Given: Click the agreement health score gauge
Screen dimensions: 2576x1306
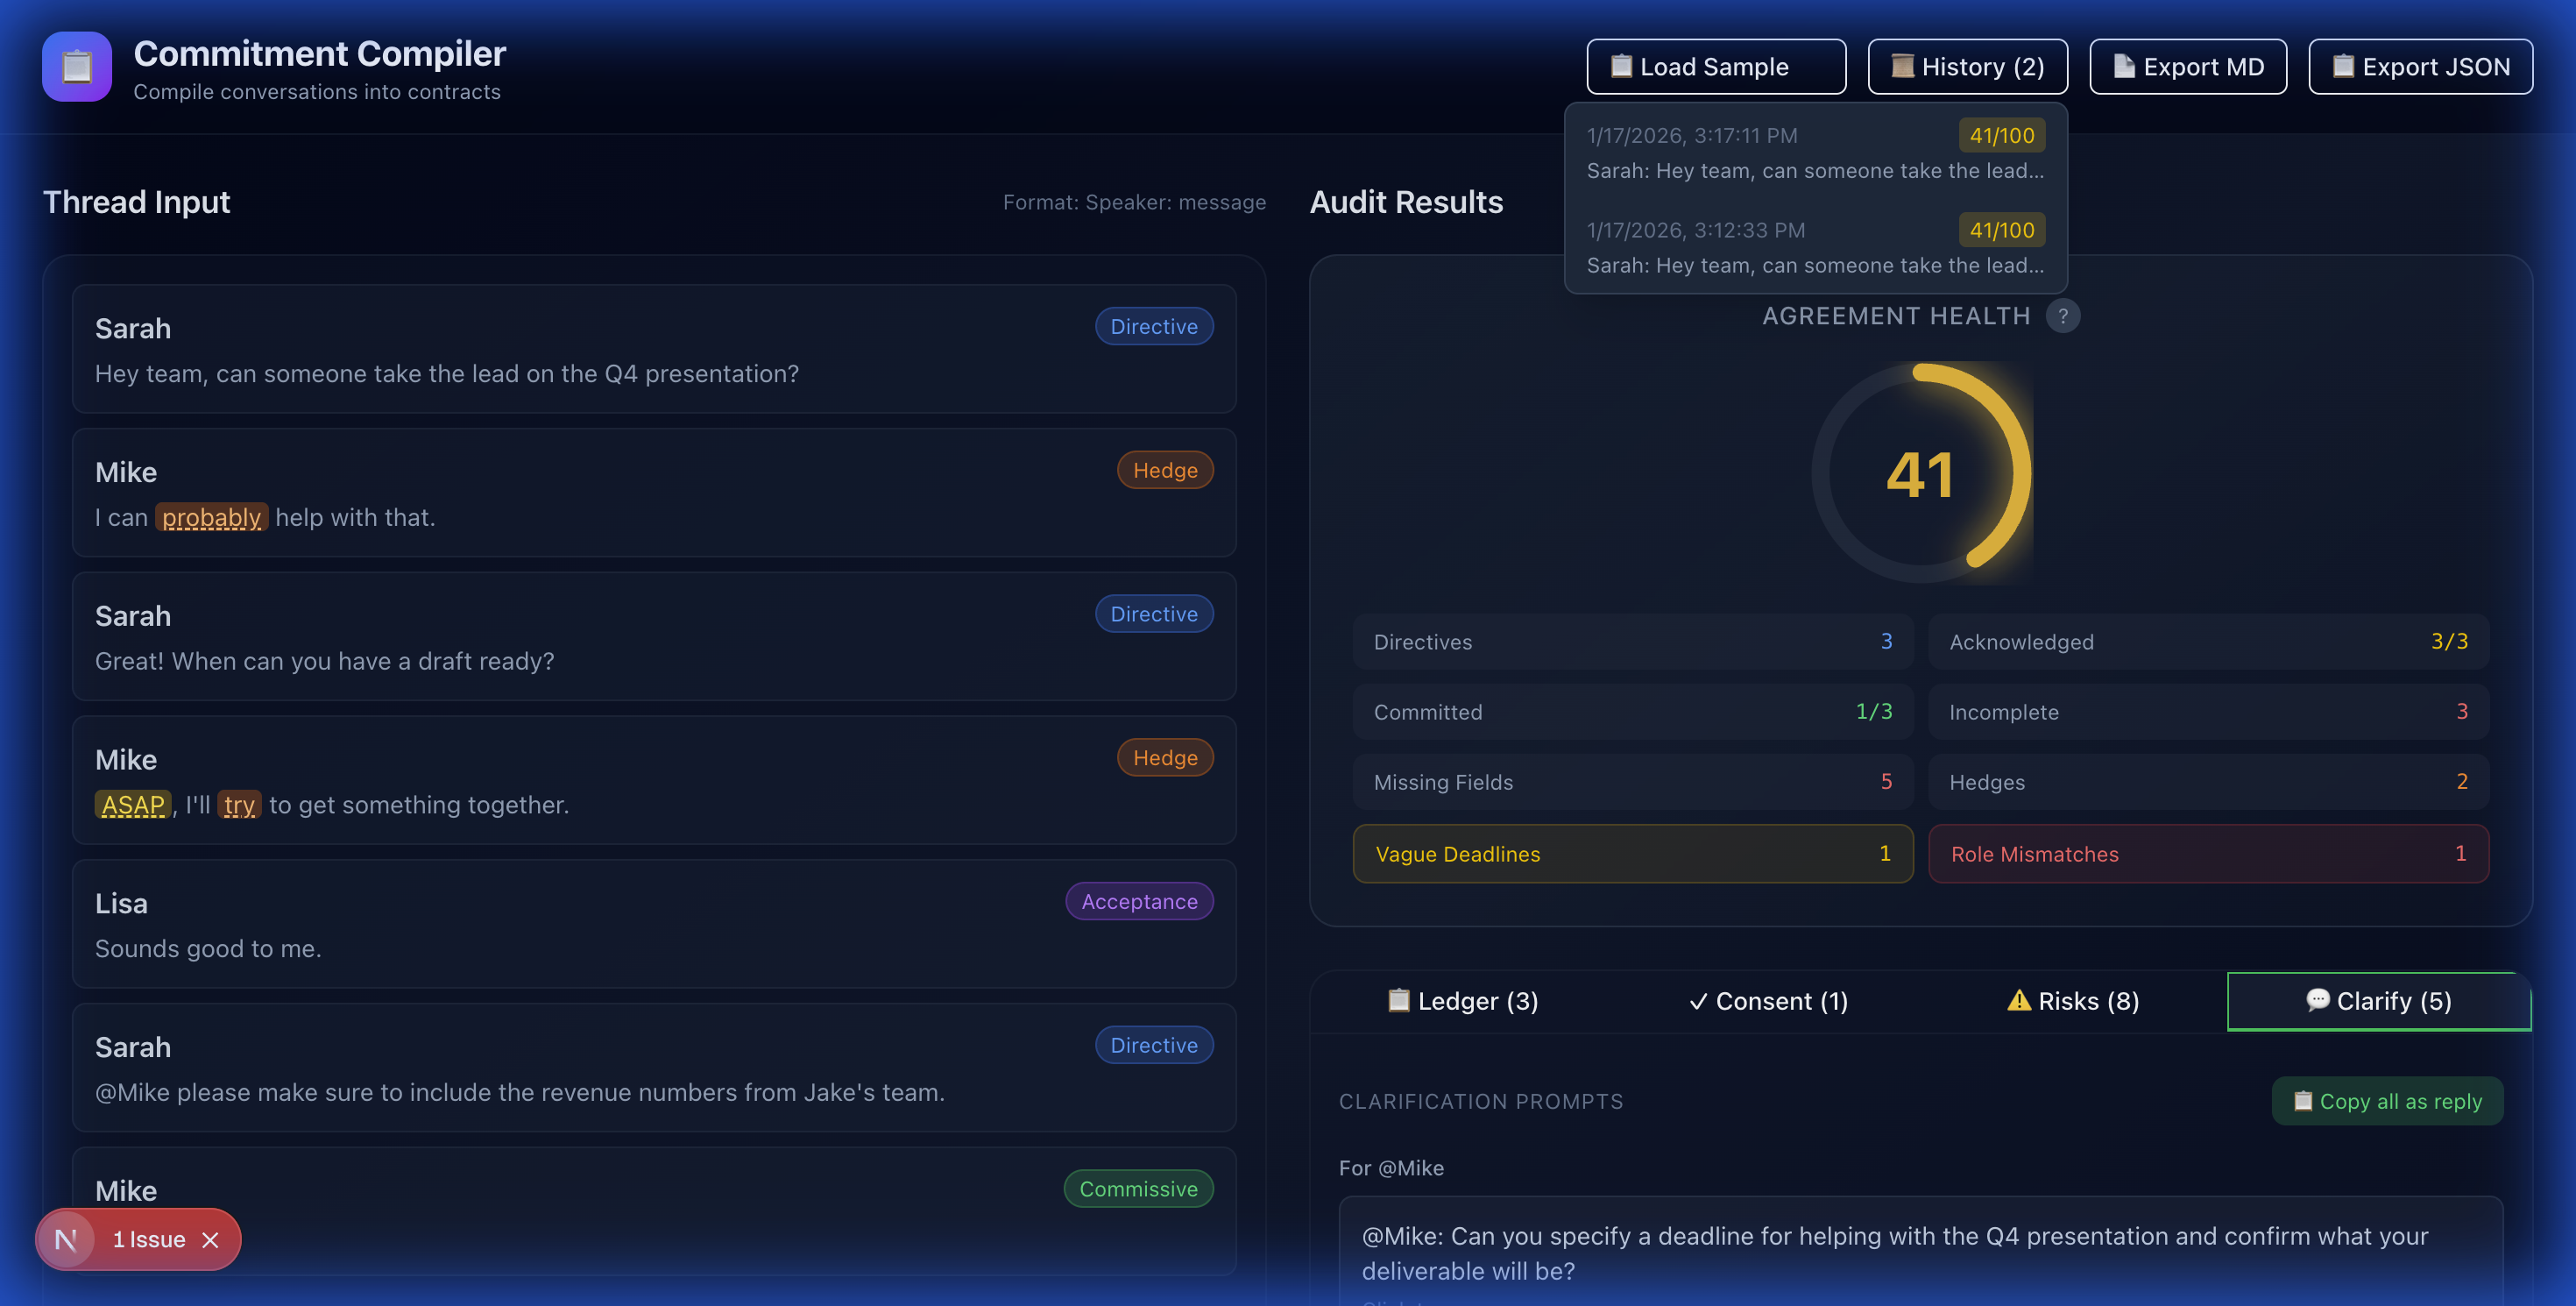Looking at the screenshot, I should 1920,473.
